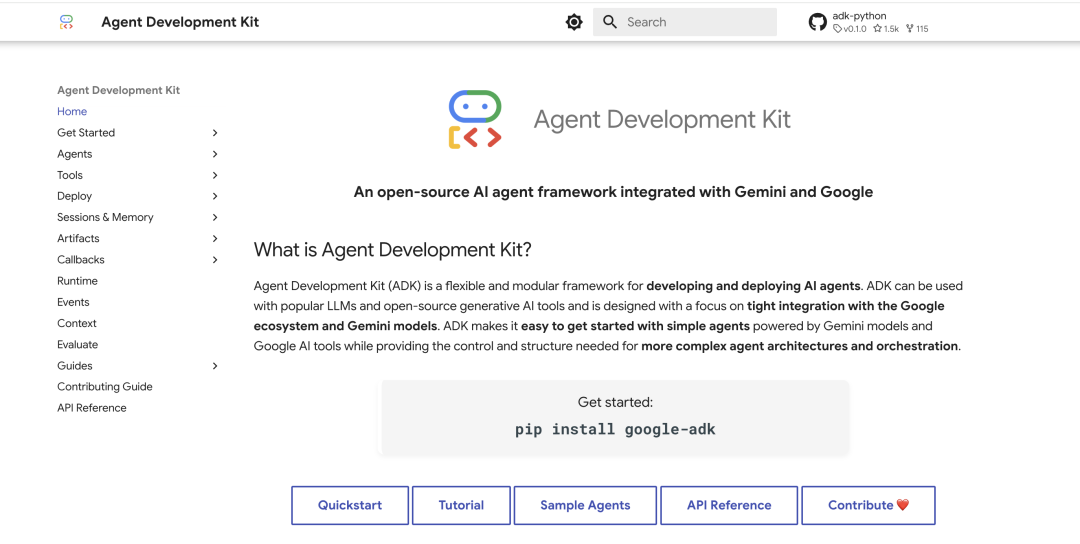Viewport: 1080px width, 544px height.
Task: Go to the Home page link
Action: pyautogui.click(x=72, y=112)
